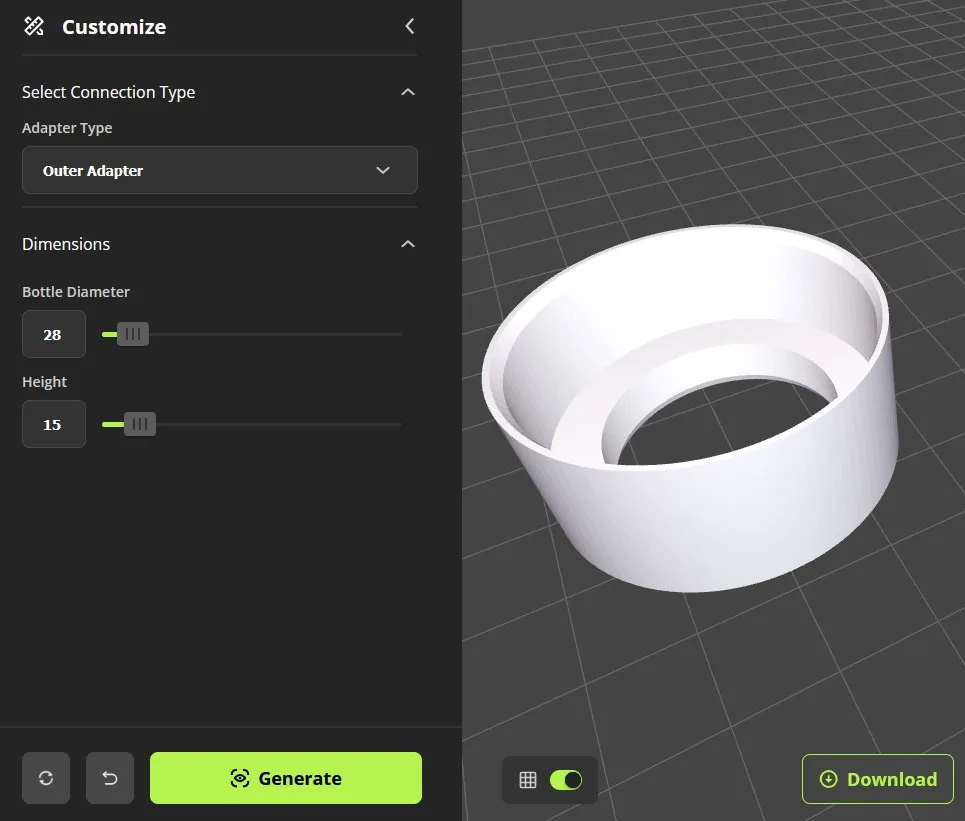Collapse the Select Connection Type section
Viewport: 965px width, 821px height.
tap(407, 91)
